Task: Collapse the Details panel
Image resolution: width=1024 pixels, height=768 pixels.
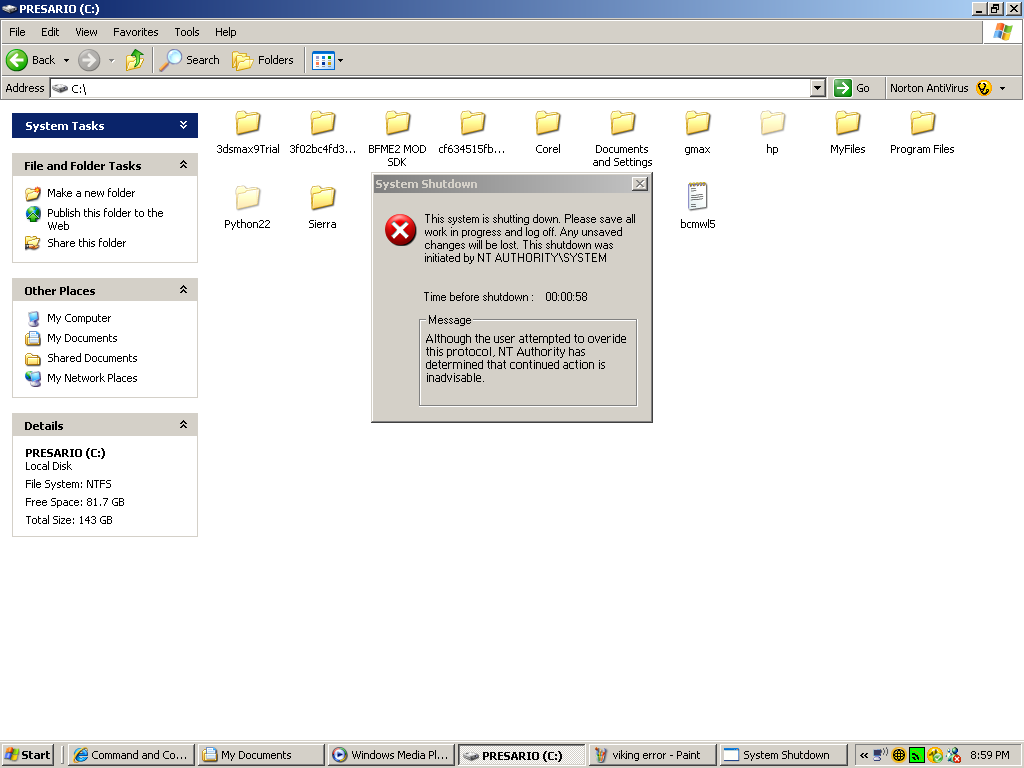Action: pos(183,425)
